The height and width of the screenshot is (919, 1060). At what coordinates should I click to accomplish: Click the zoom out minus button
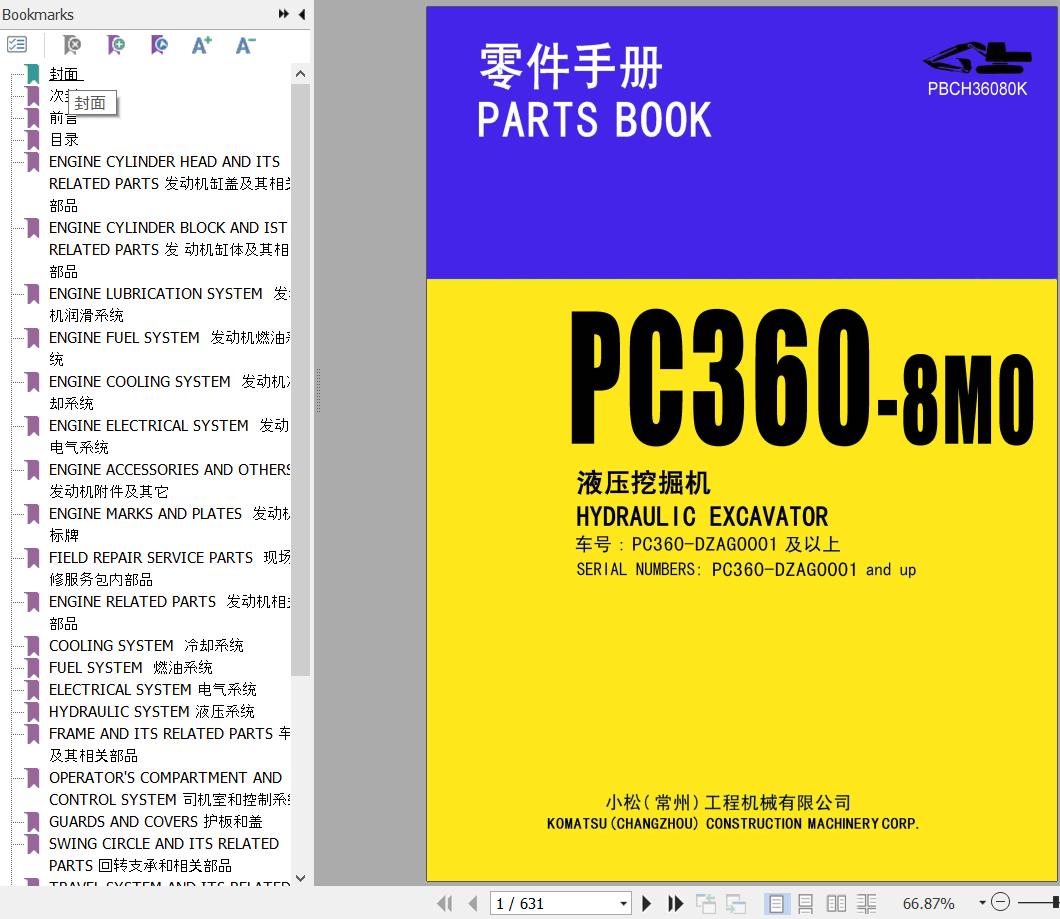1001,902
